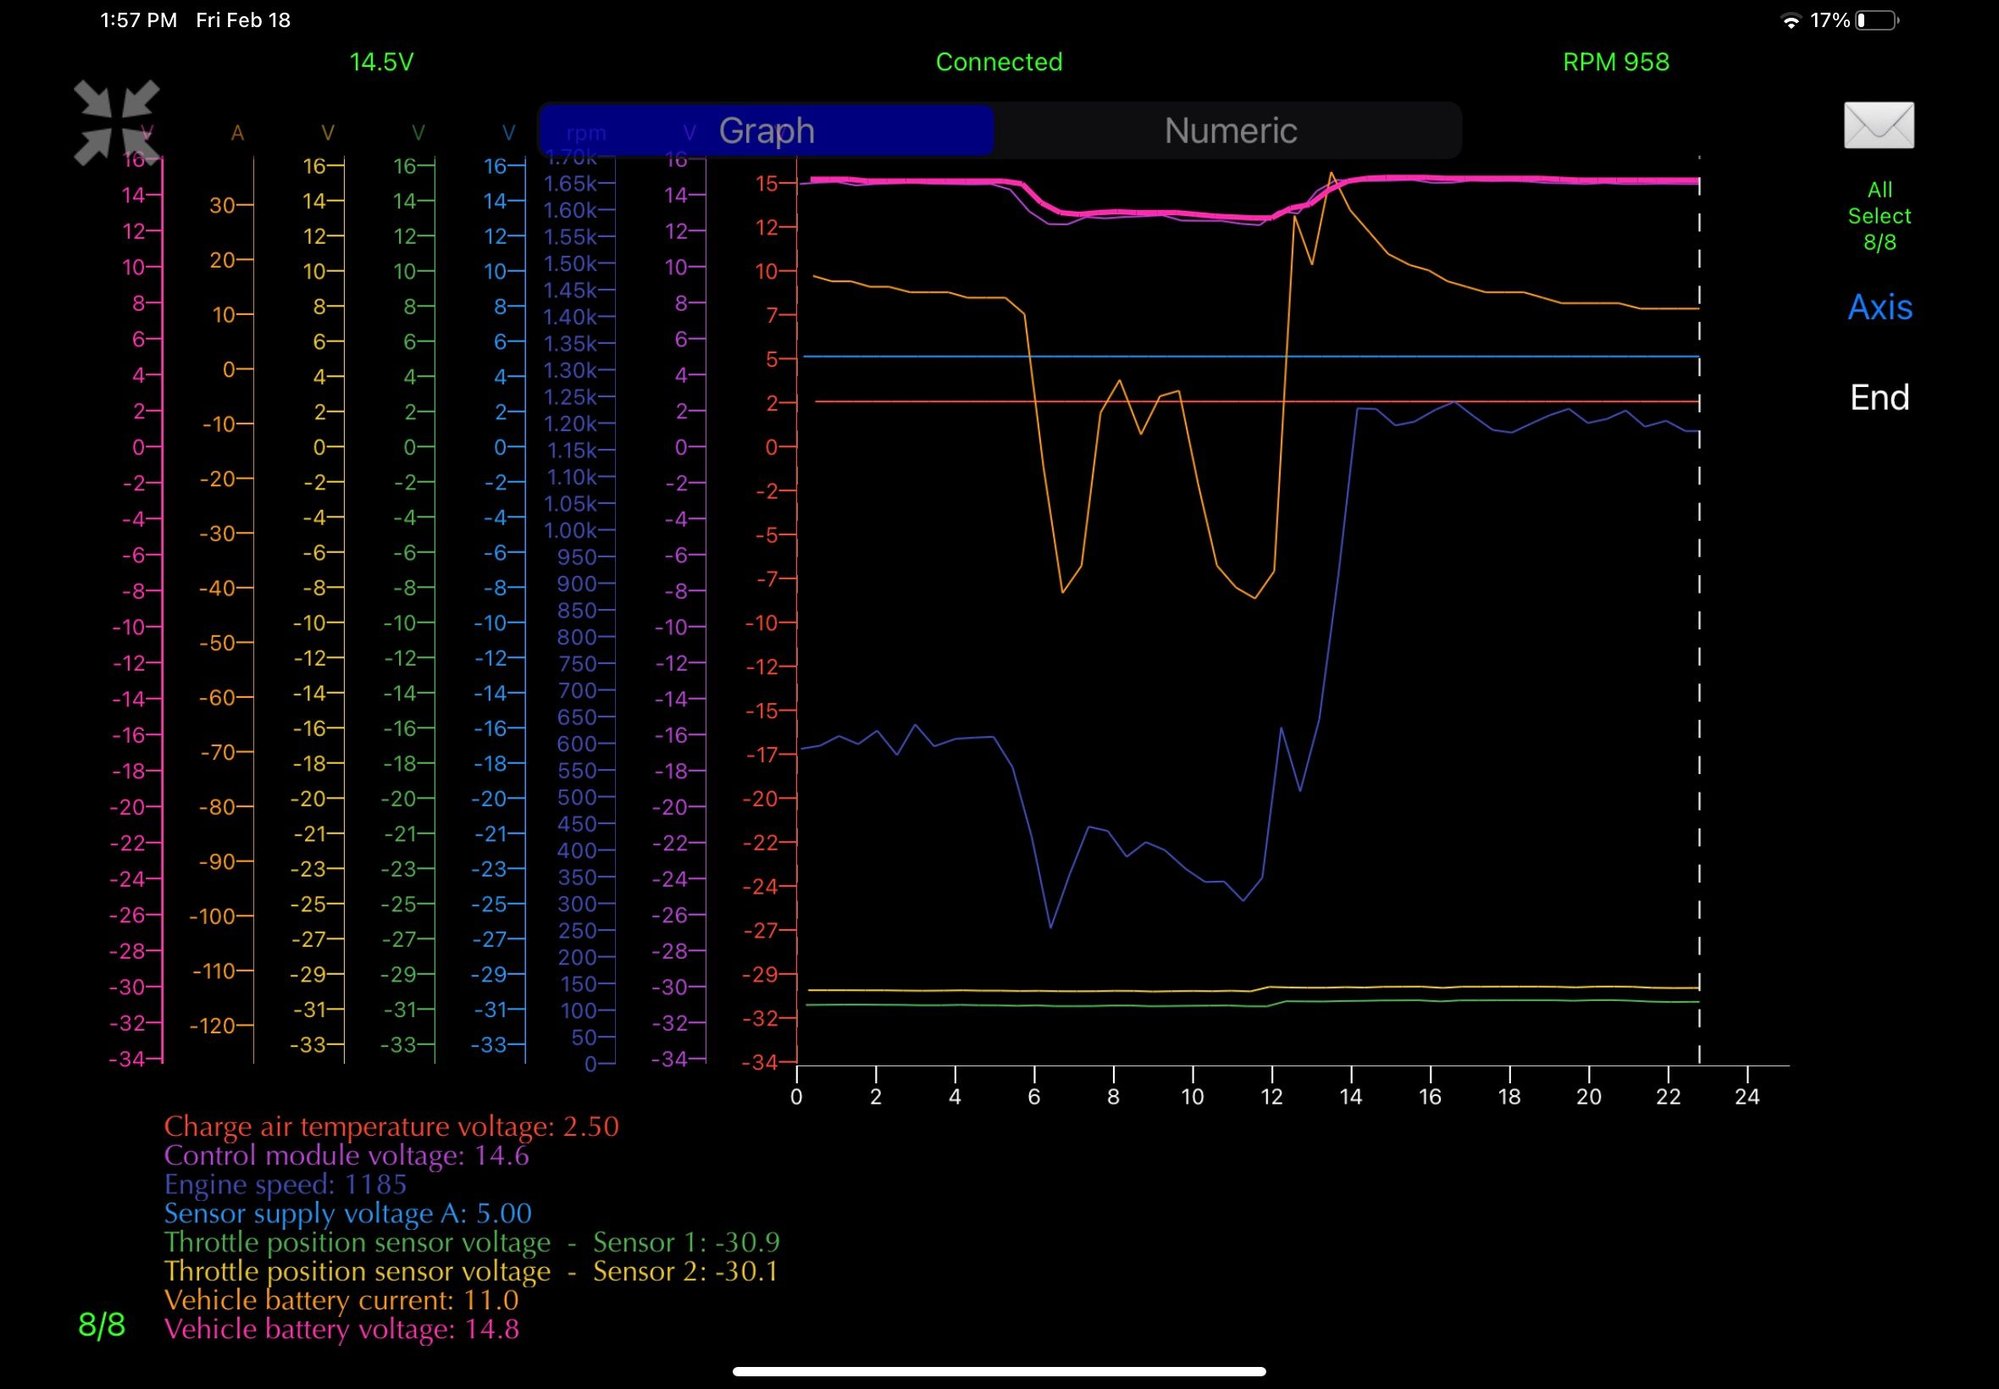
Task: Select Charge air temperature voltage legend
Action: 391,1126
